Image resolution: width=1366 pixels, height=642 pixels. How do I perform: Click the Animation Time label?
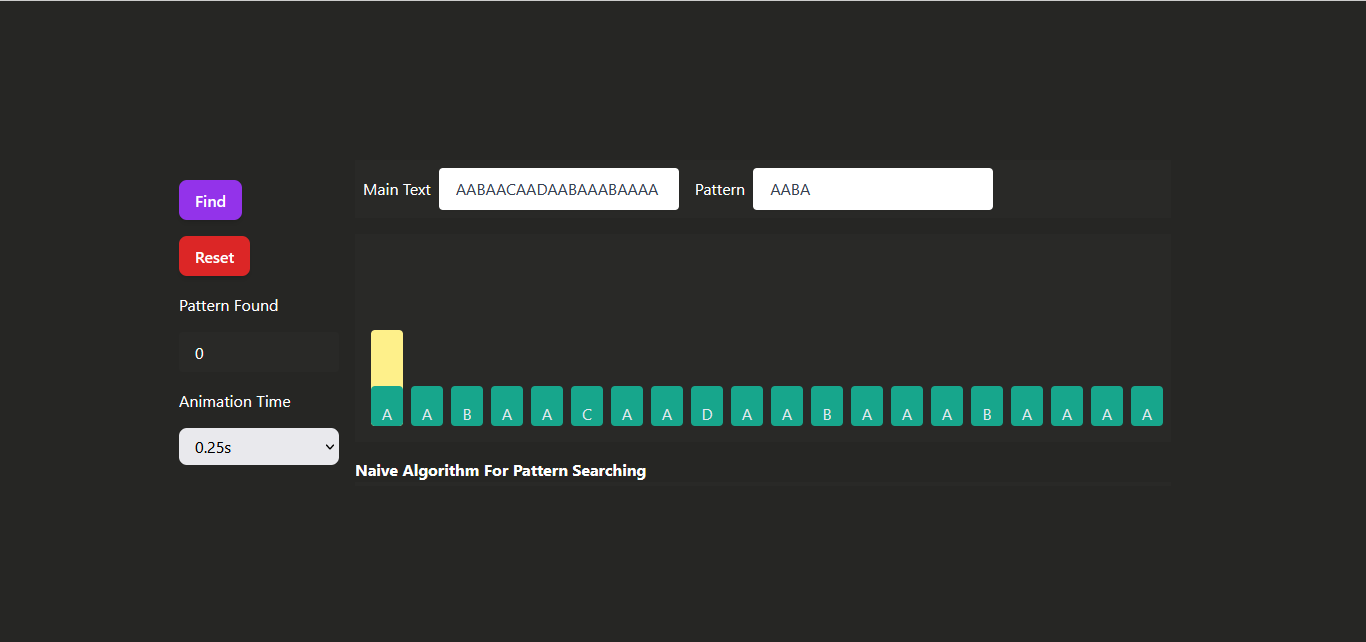coord(235,401)
